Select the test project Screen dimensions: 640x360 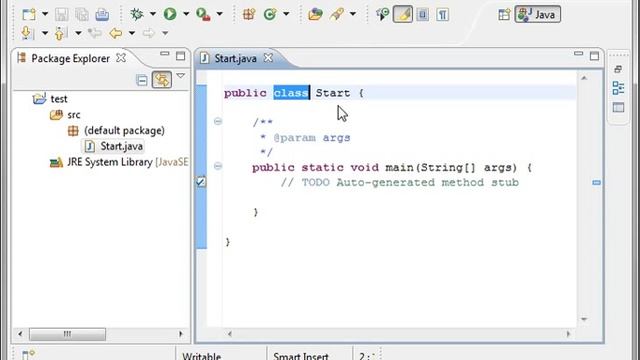click(x=50, y=99)
